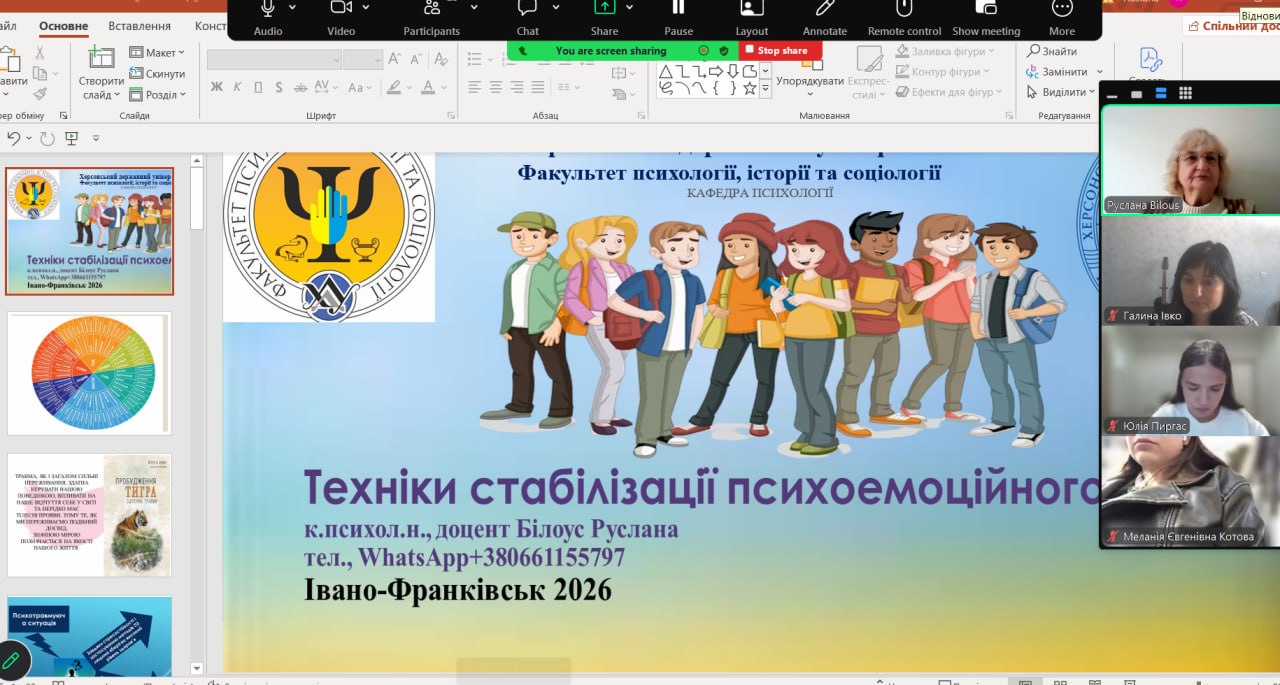Pause the screen share
This screenshot has width=1280, height=685.
point(678,9)
